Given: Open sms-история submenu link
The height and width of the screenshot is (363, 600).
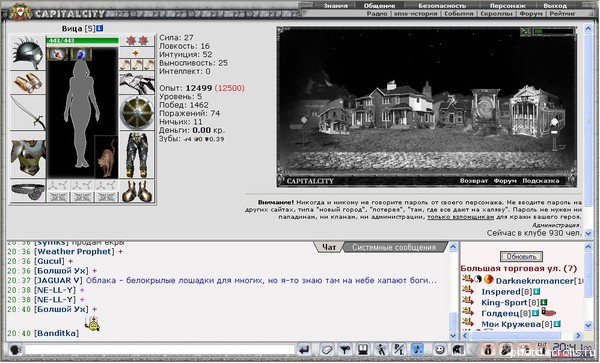Looking at the screenshot, I should tap(415, 13).
